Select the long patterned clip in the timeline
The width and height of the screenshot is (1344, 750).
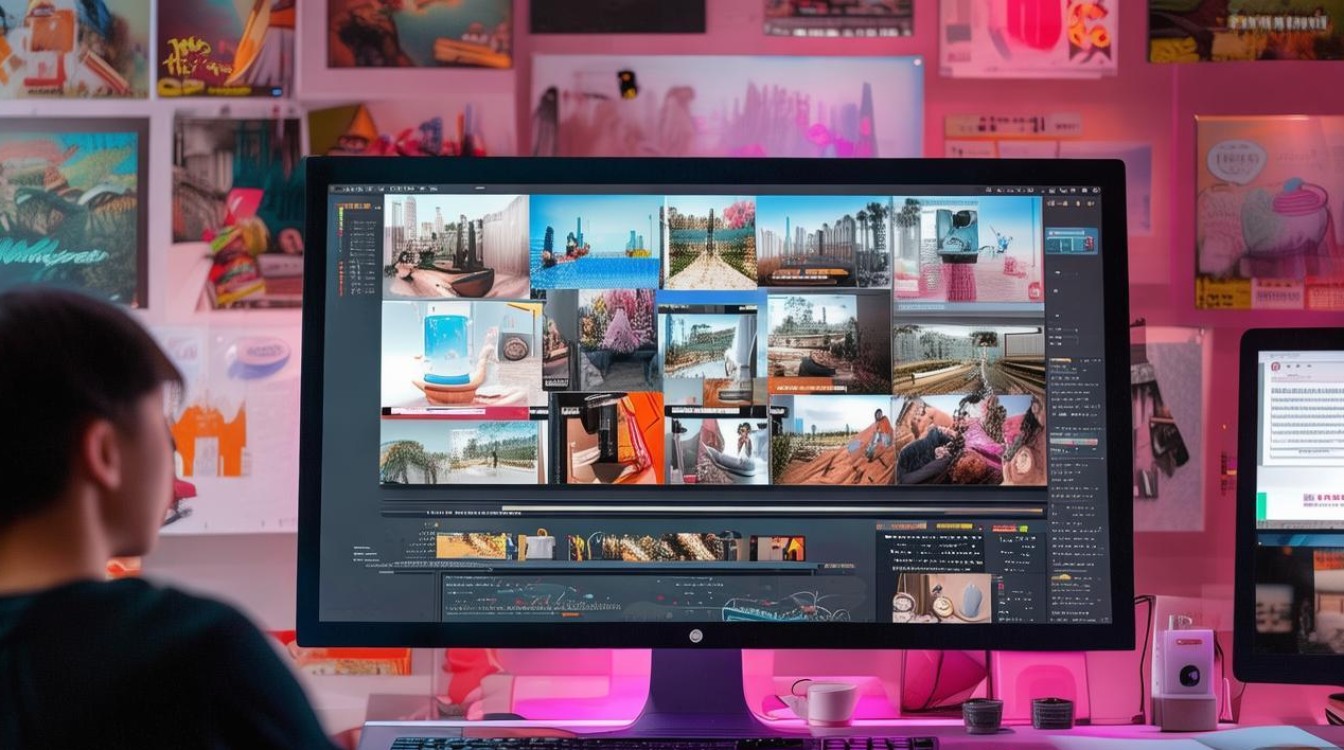point(653,546)
